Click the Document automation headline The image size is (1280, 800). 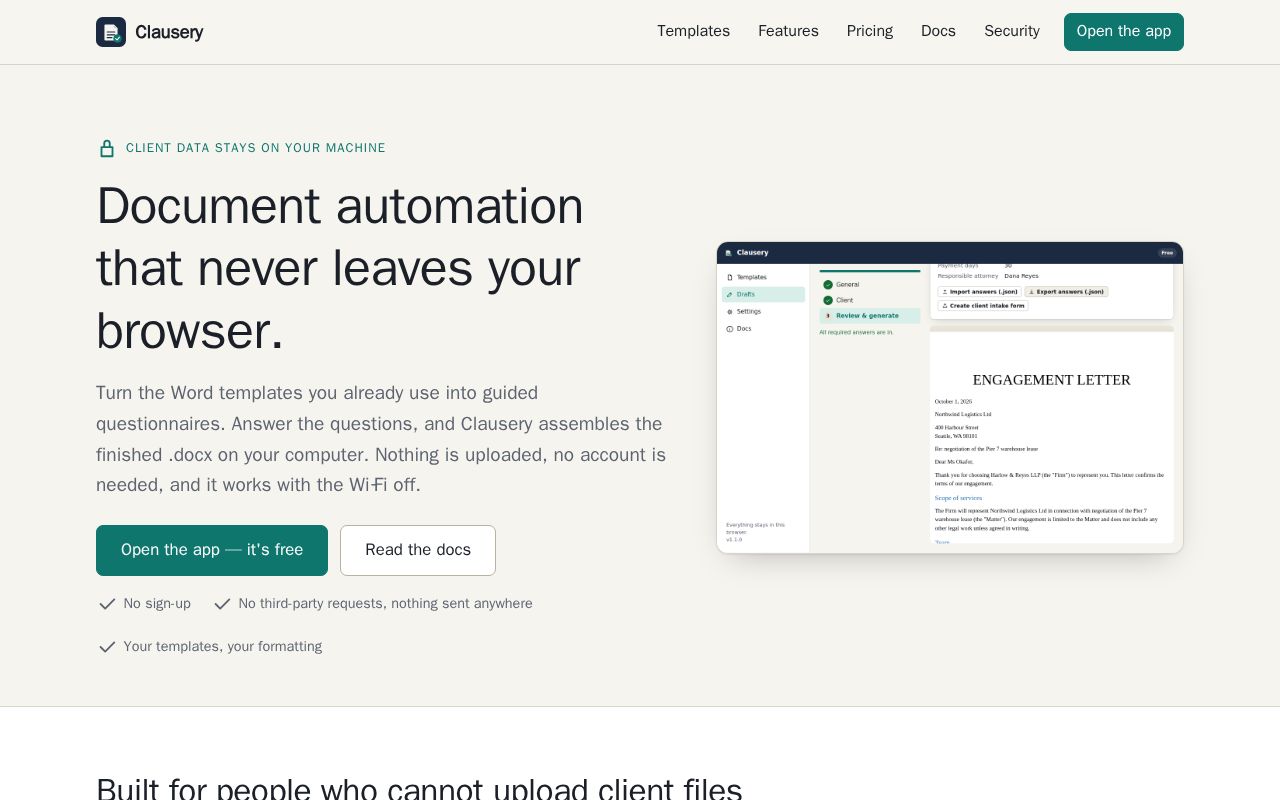click(x=340, y=268)
